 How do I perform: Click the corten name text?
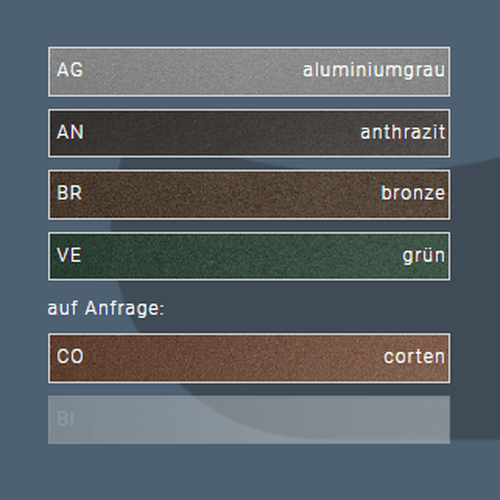[x=414, y=357]
